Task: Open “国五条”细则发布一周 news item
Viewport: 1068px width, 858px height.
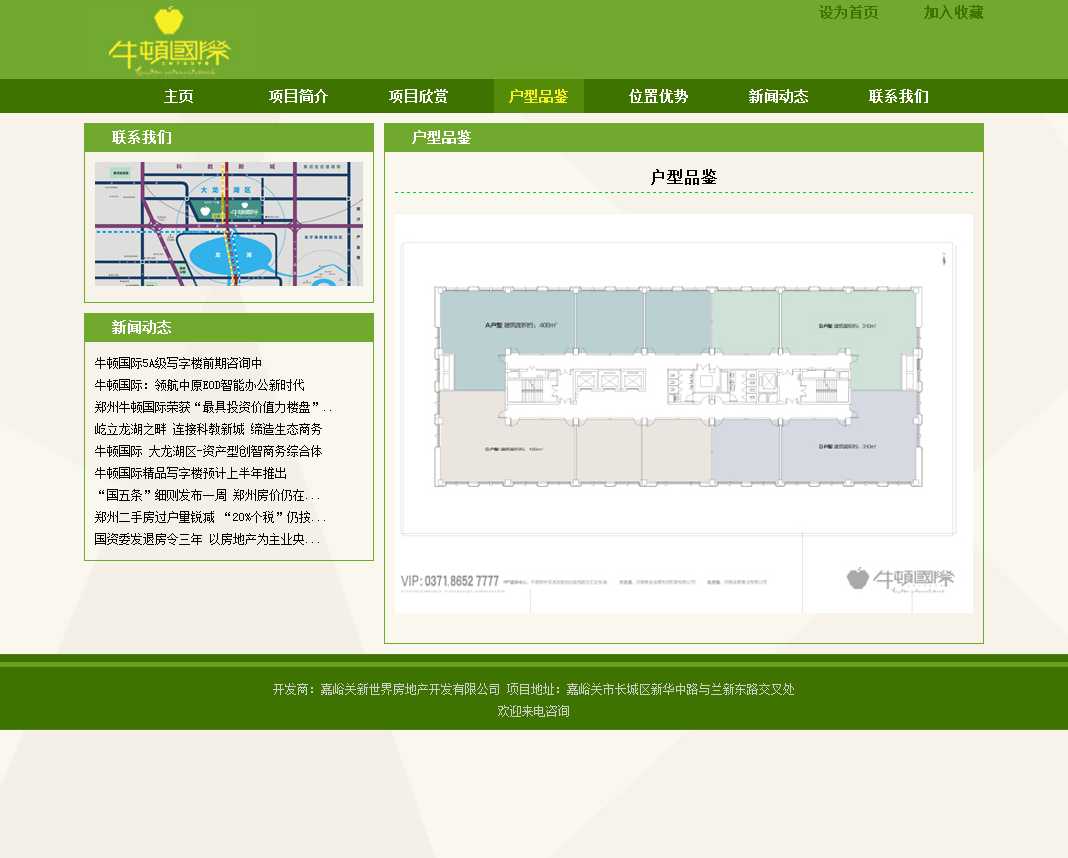Action: [209, 495]
